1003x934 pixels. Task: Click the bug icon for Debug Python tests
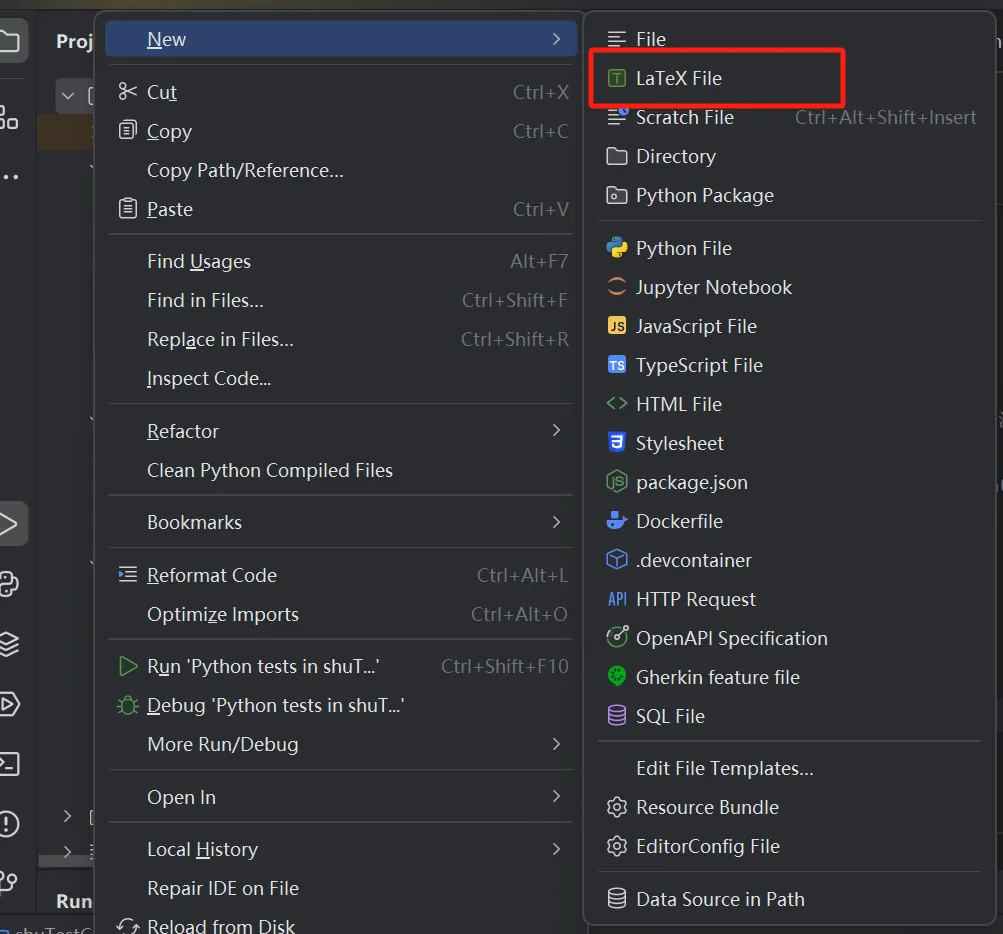pos(127,706)
